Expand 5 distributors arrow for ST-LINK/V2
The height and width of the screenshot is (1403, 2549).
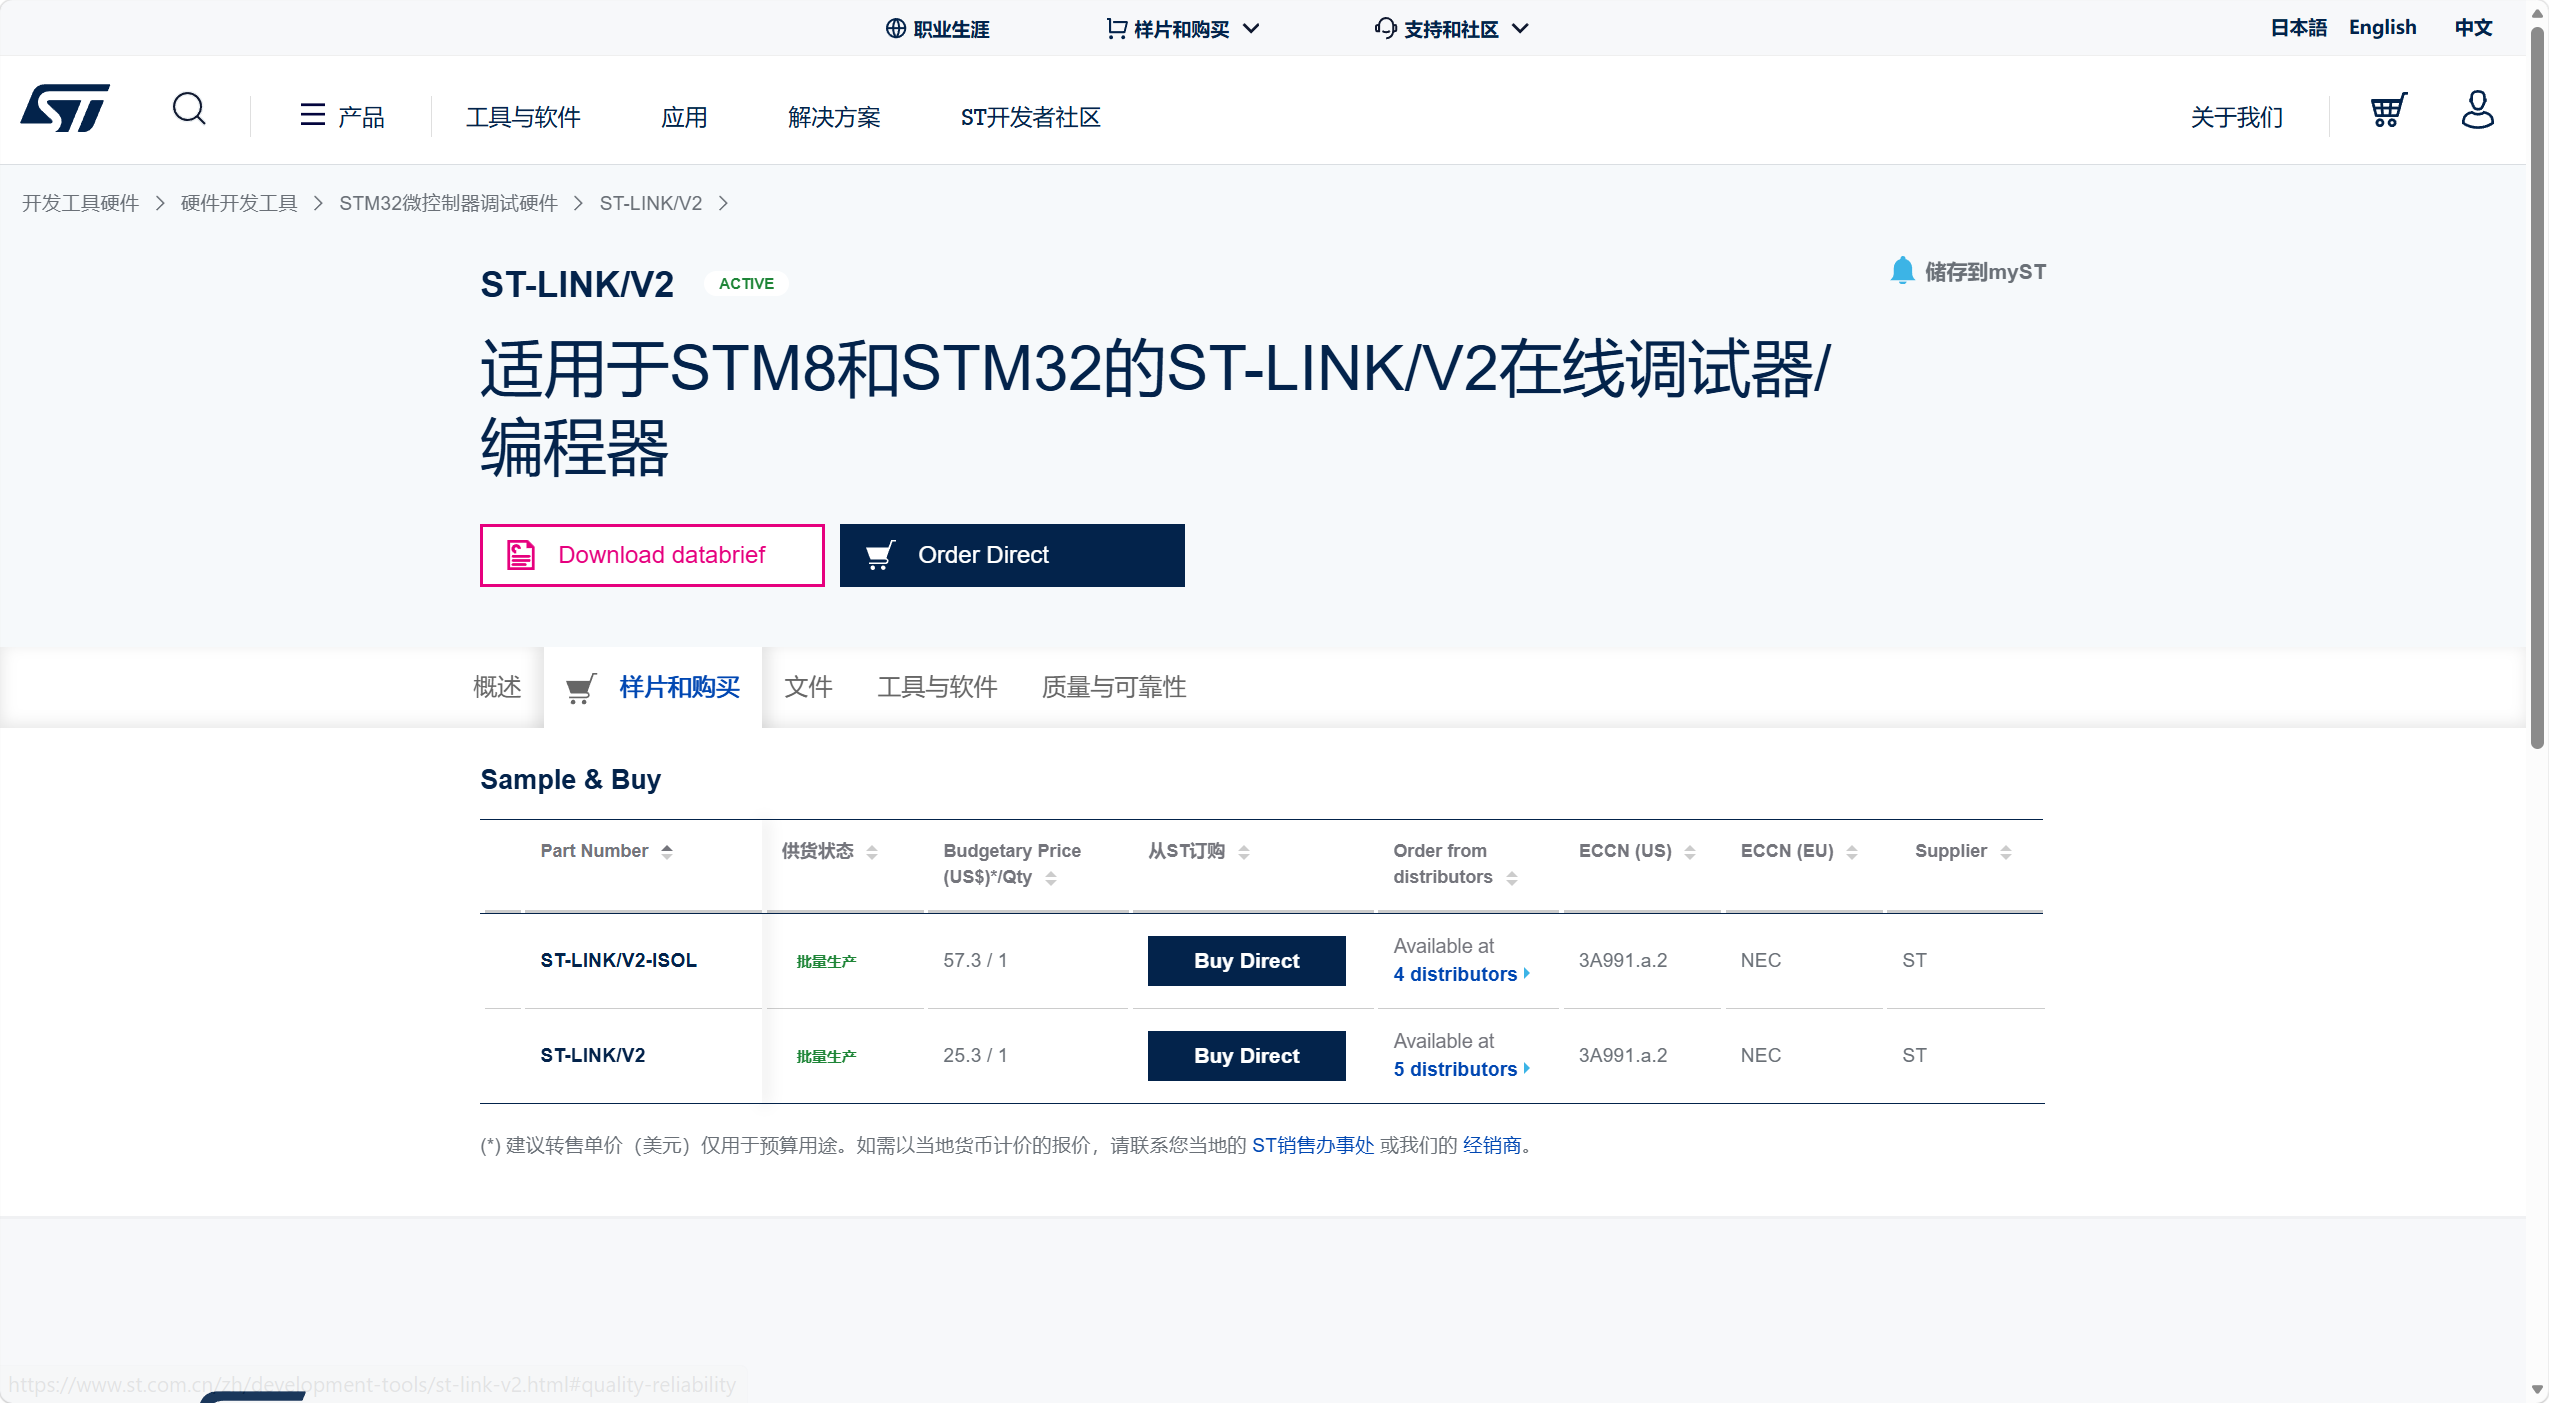coord(1527,1068)
